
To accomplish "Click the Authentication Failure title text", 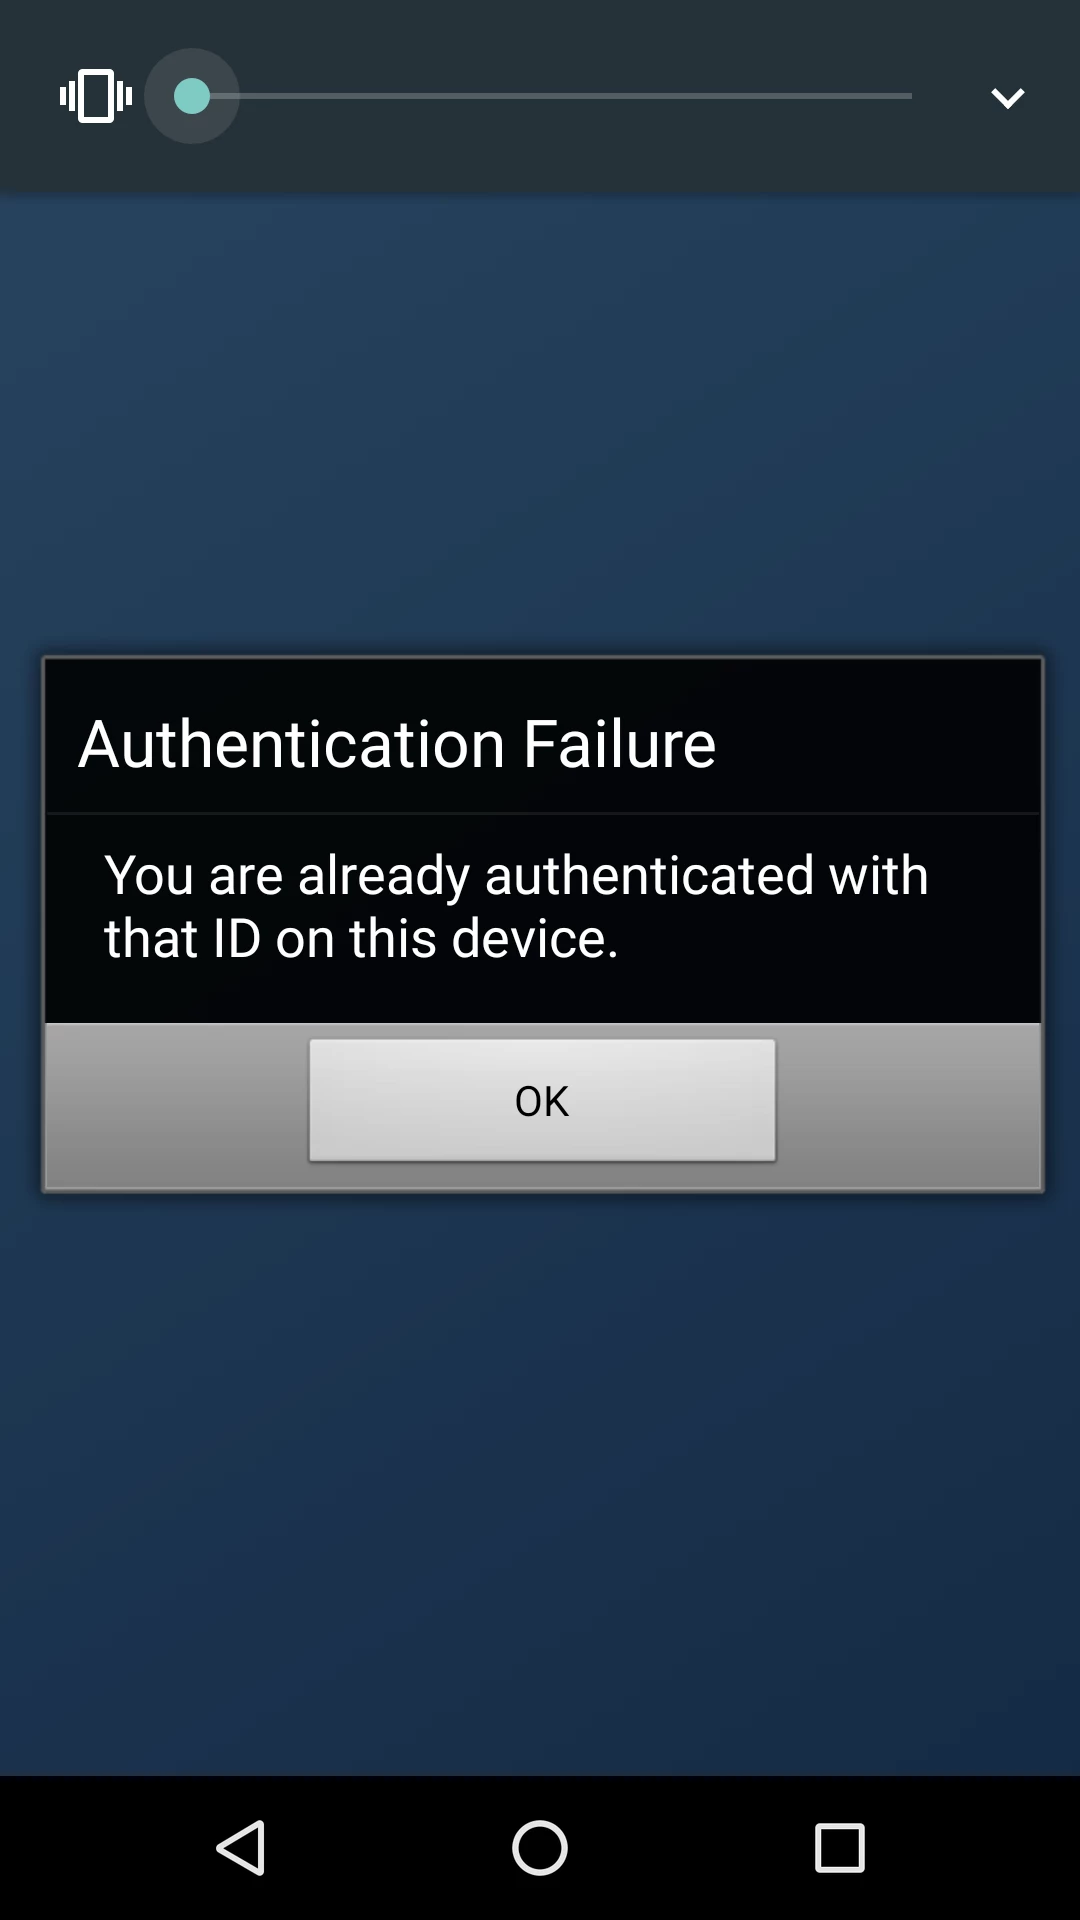I will click(397, 744).
